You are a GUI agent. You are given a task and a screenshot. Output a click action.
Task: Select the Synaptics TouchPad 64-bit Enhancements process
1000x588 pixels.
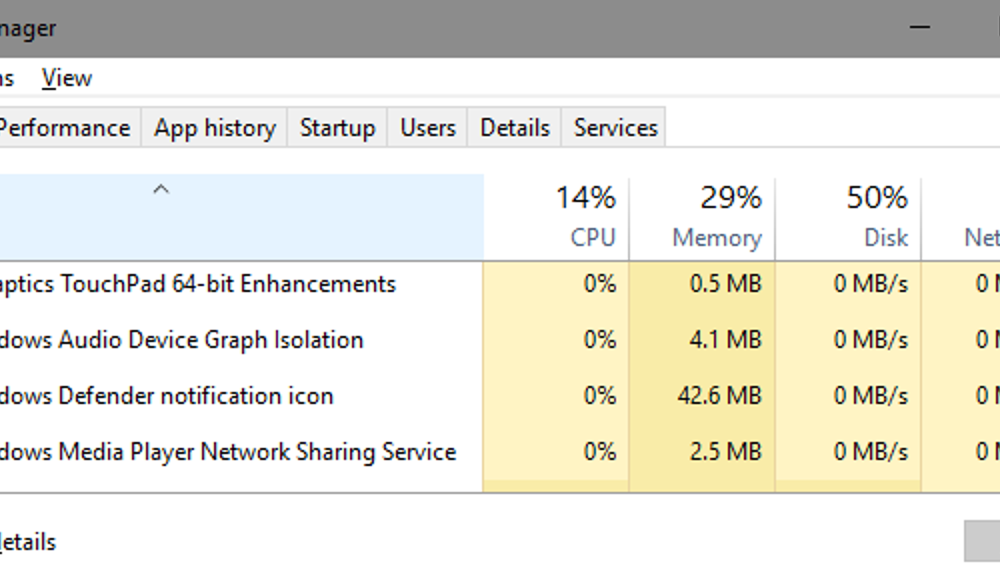tap(200, 283)
